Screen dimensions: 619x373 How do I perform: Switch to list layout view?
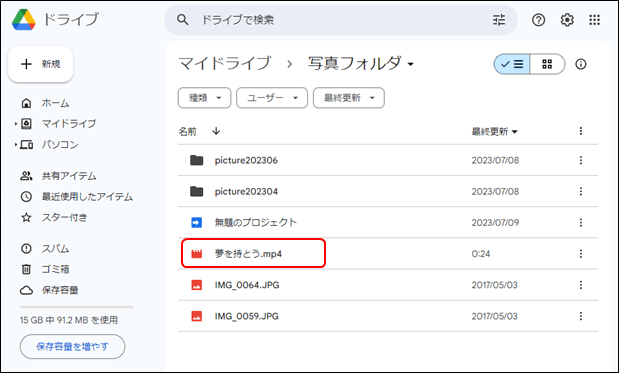(x=512, y=64)
